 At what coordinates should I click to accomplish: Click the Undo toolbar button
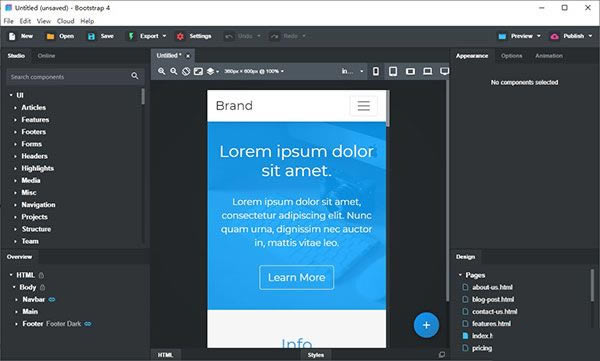click(x=242, y=36)
